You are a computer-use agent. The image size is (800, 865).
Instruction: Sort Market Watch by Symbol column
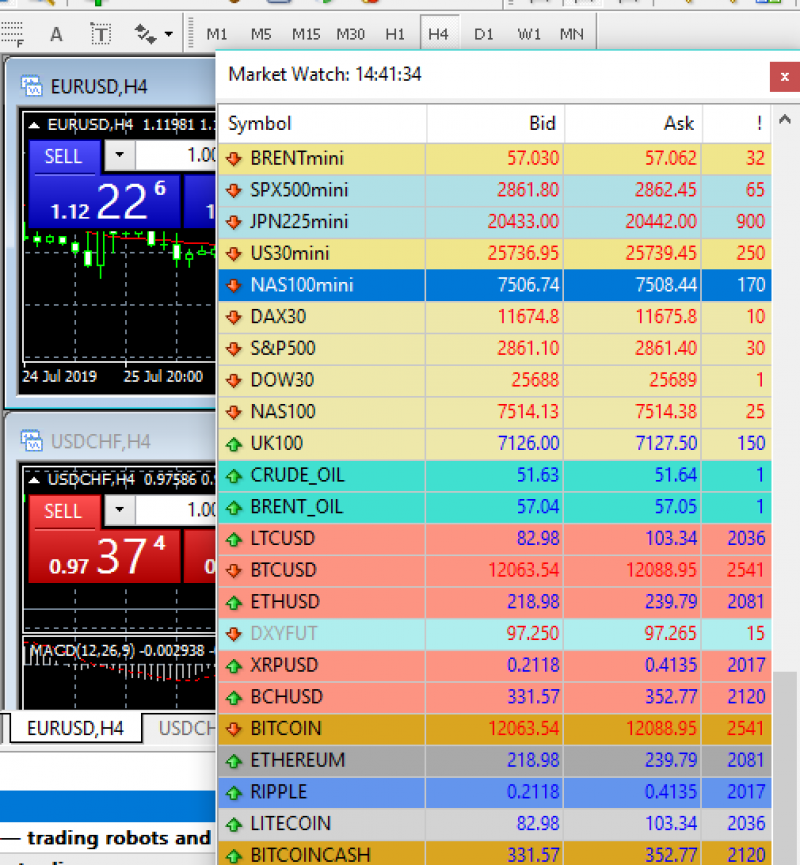tap(322, 124)
